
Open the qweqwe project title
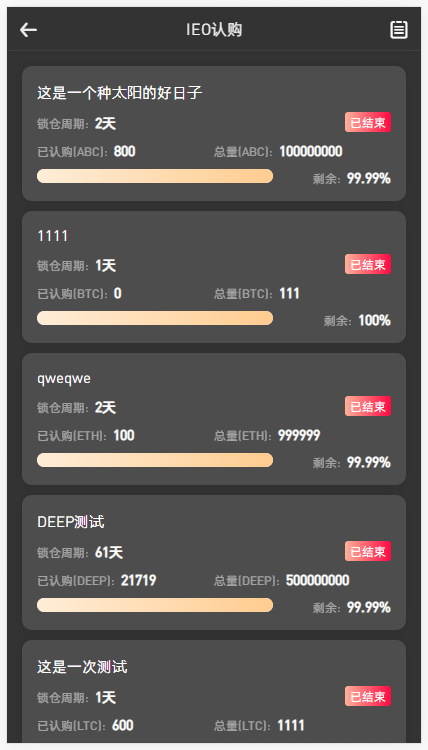tap(64, 378)
